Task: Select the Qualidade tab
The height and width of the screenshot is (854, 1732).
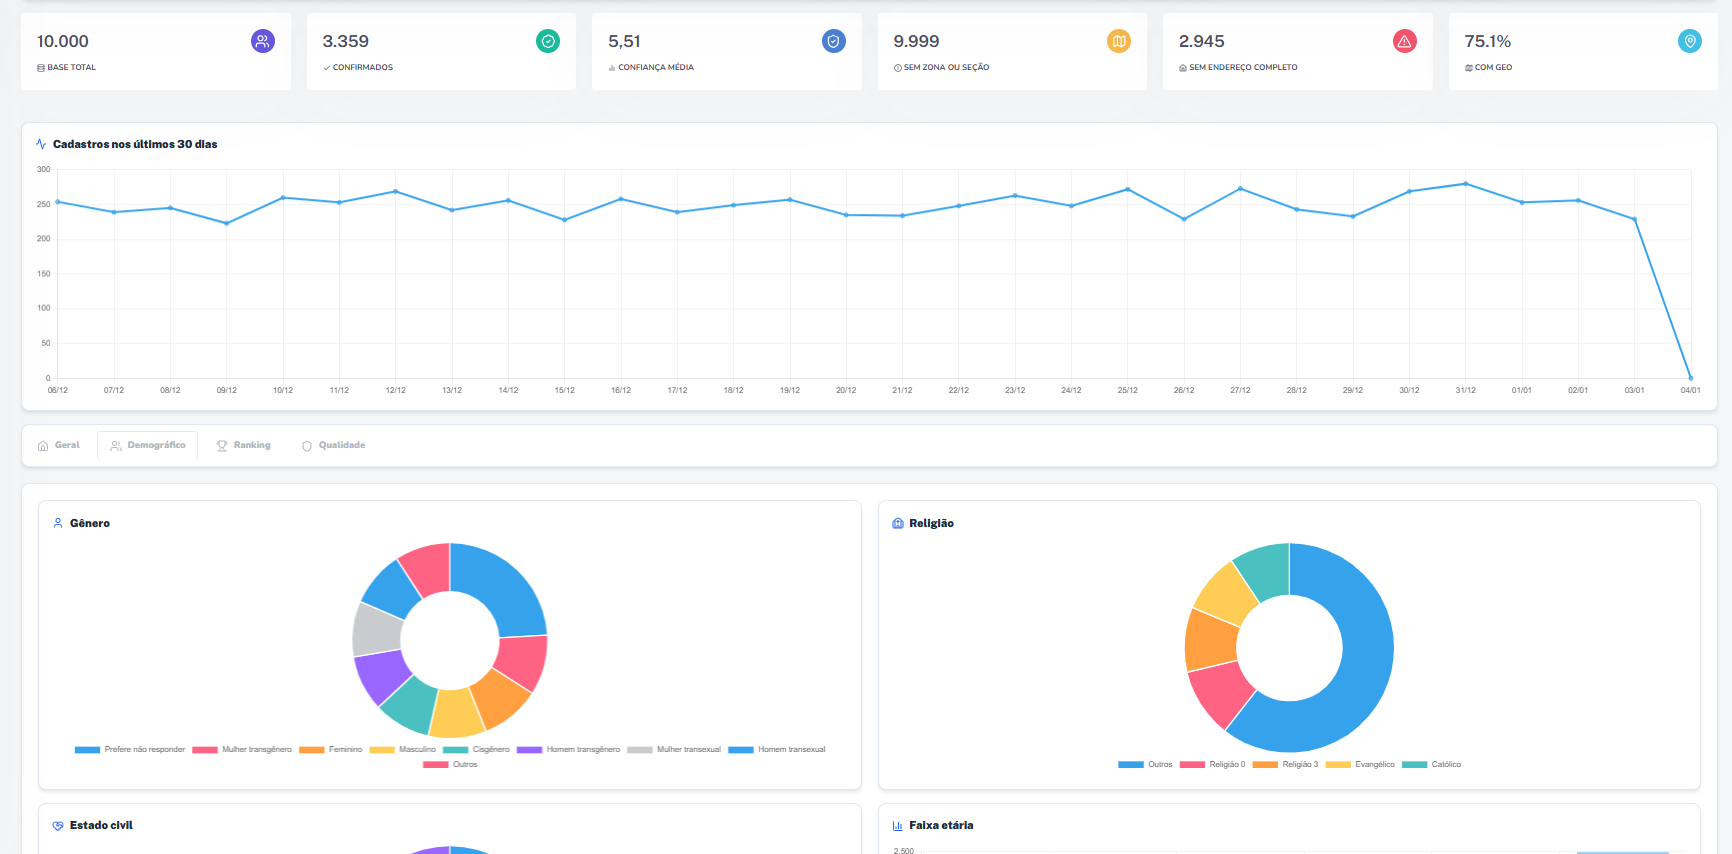Action: [x=334, y=445]
